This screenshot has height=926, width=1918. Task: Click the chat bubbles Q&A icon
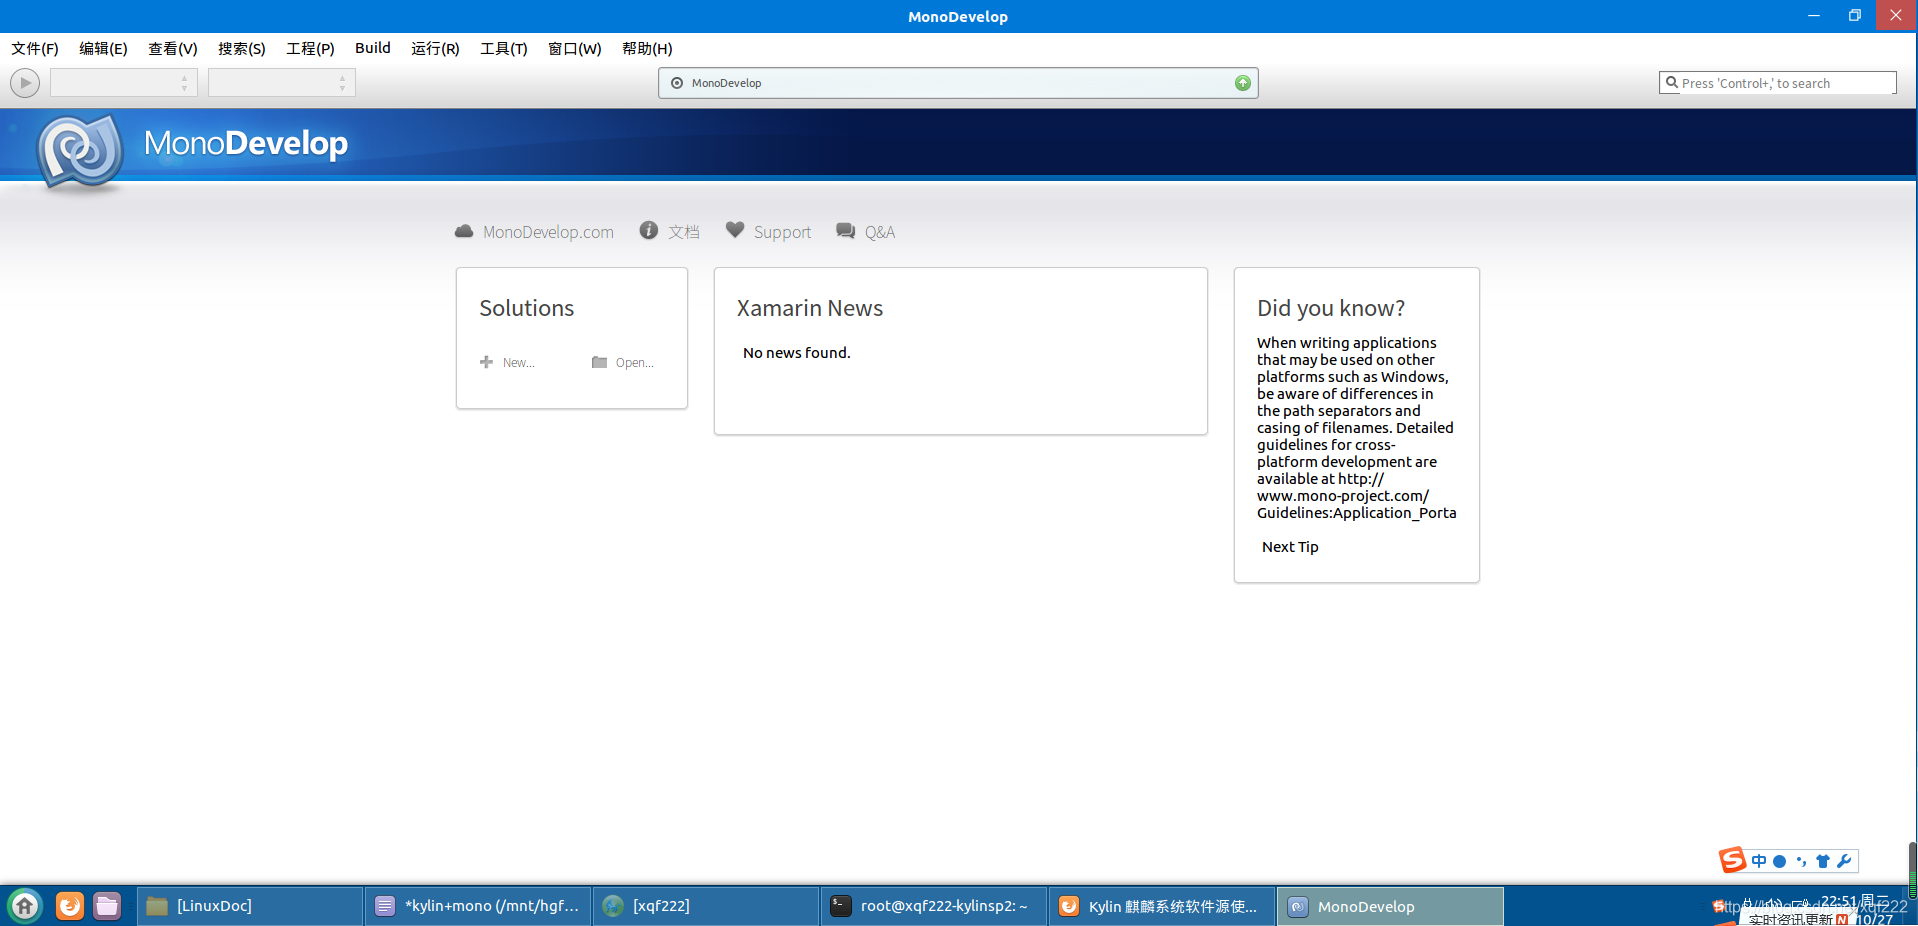pyautogui.click(x=846, y=231)
